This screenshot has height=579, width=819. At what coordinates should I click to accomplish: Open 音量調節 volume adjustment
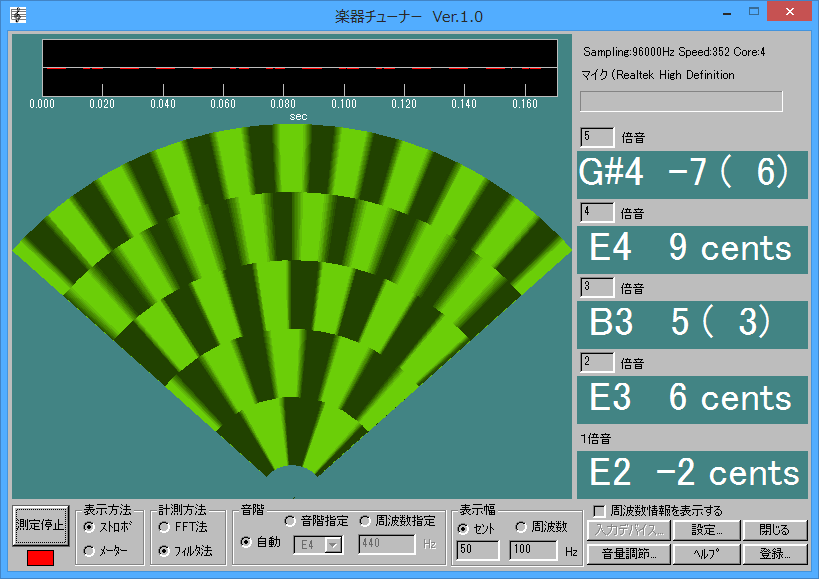[628, 553]
